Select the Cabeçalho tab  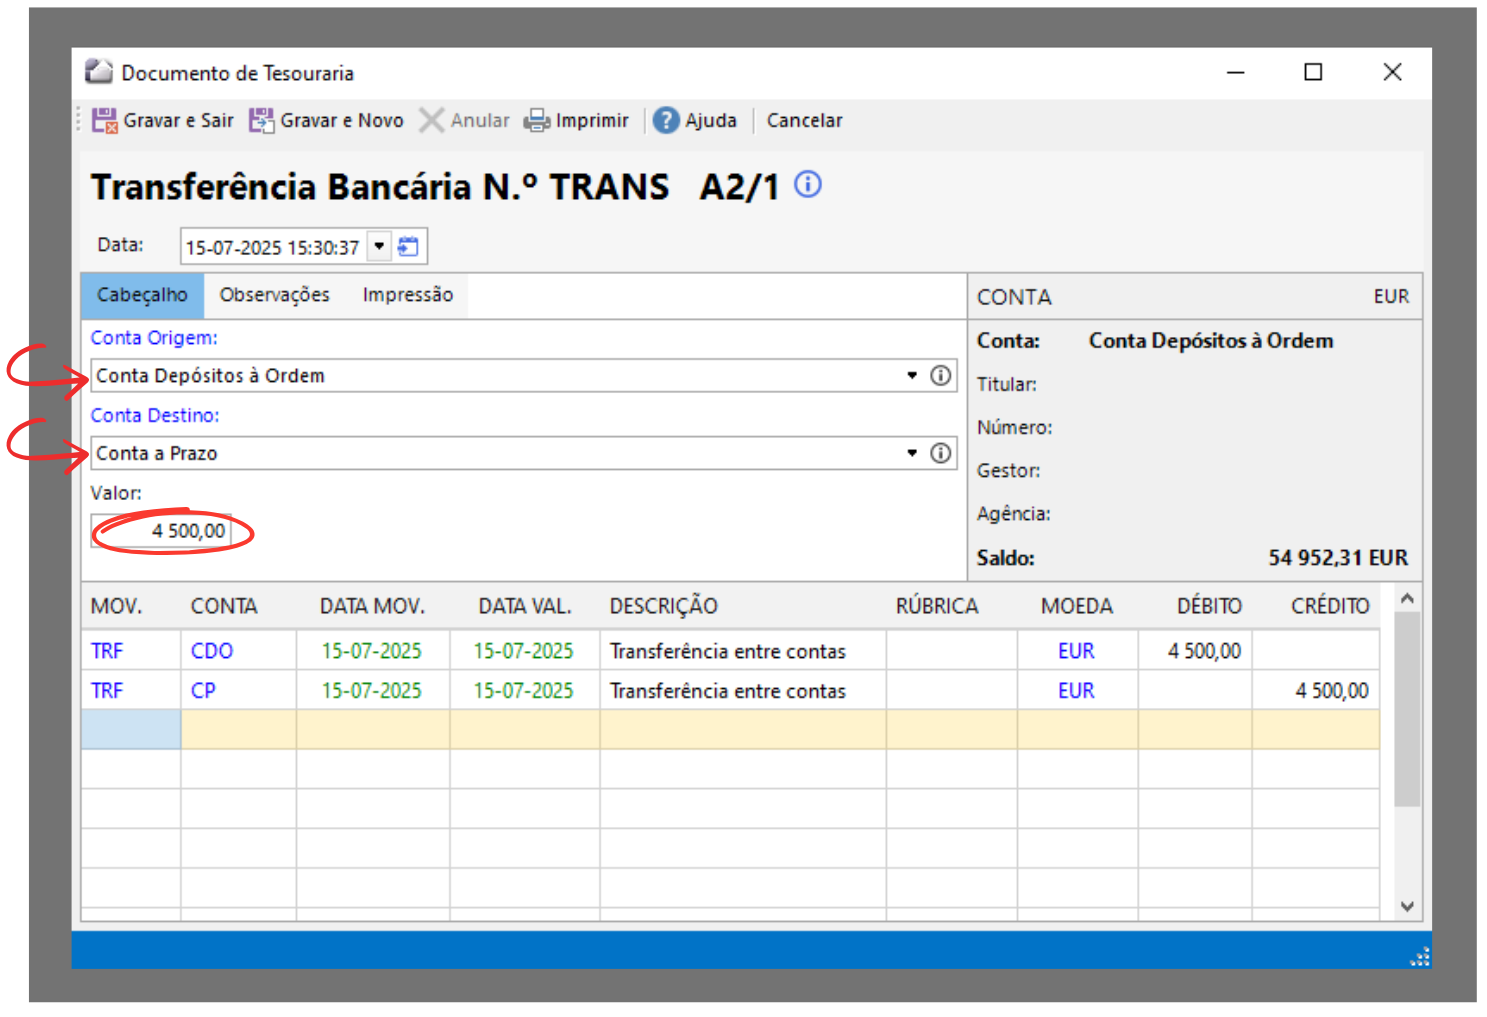pos(142,295)
